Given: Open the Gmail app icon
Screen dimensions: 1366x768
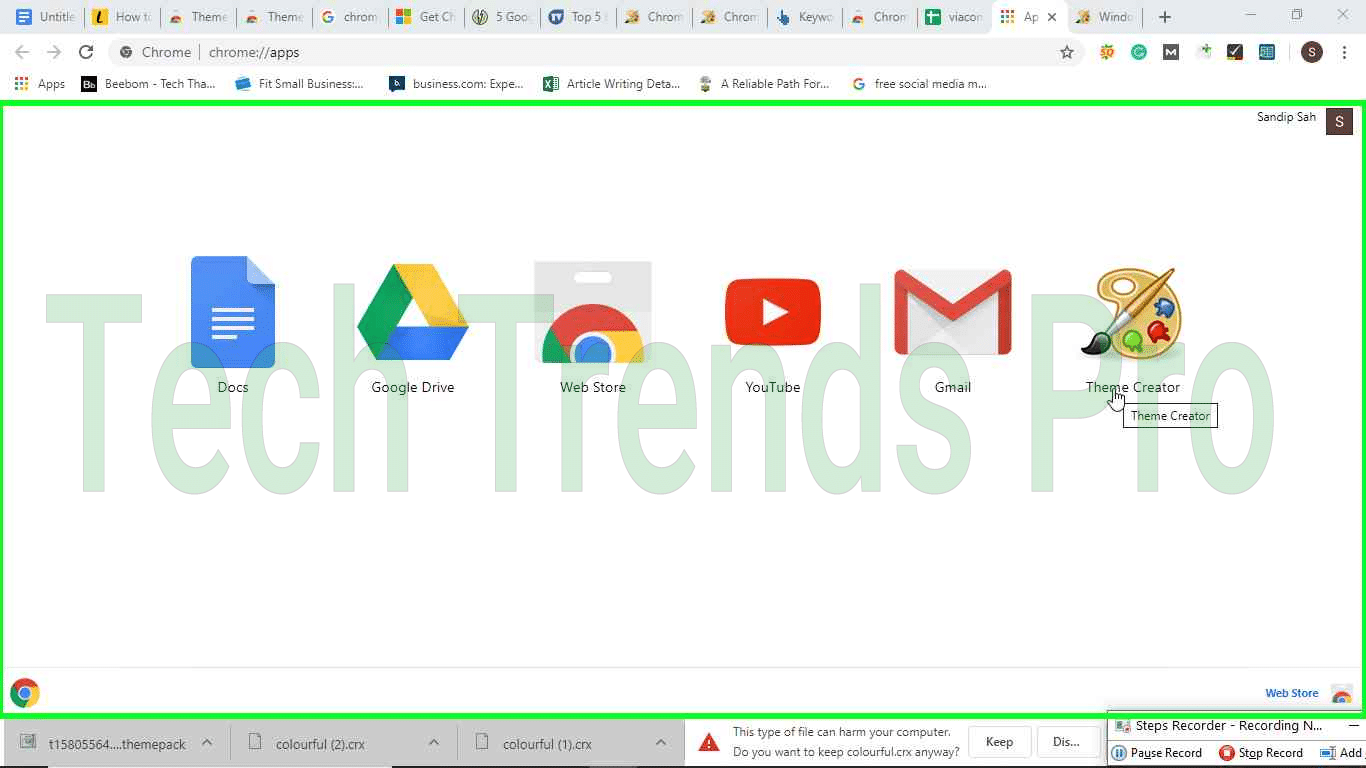Looking at the screenshot, I should (953, 312).
